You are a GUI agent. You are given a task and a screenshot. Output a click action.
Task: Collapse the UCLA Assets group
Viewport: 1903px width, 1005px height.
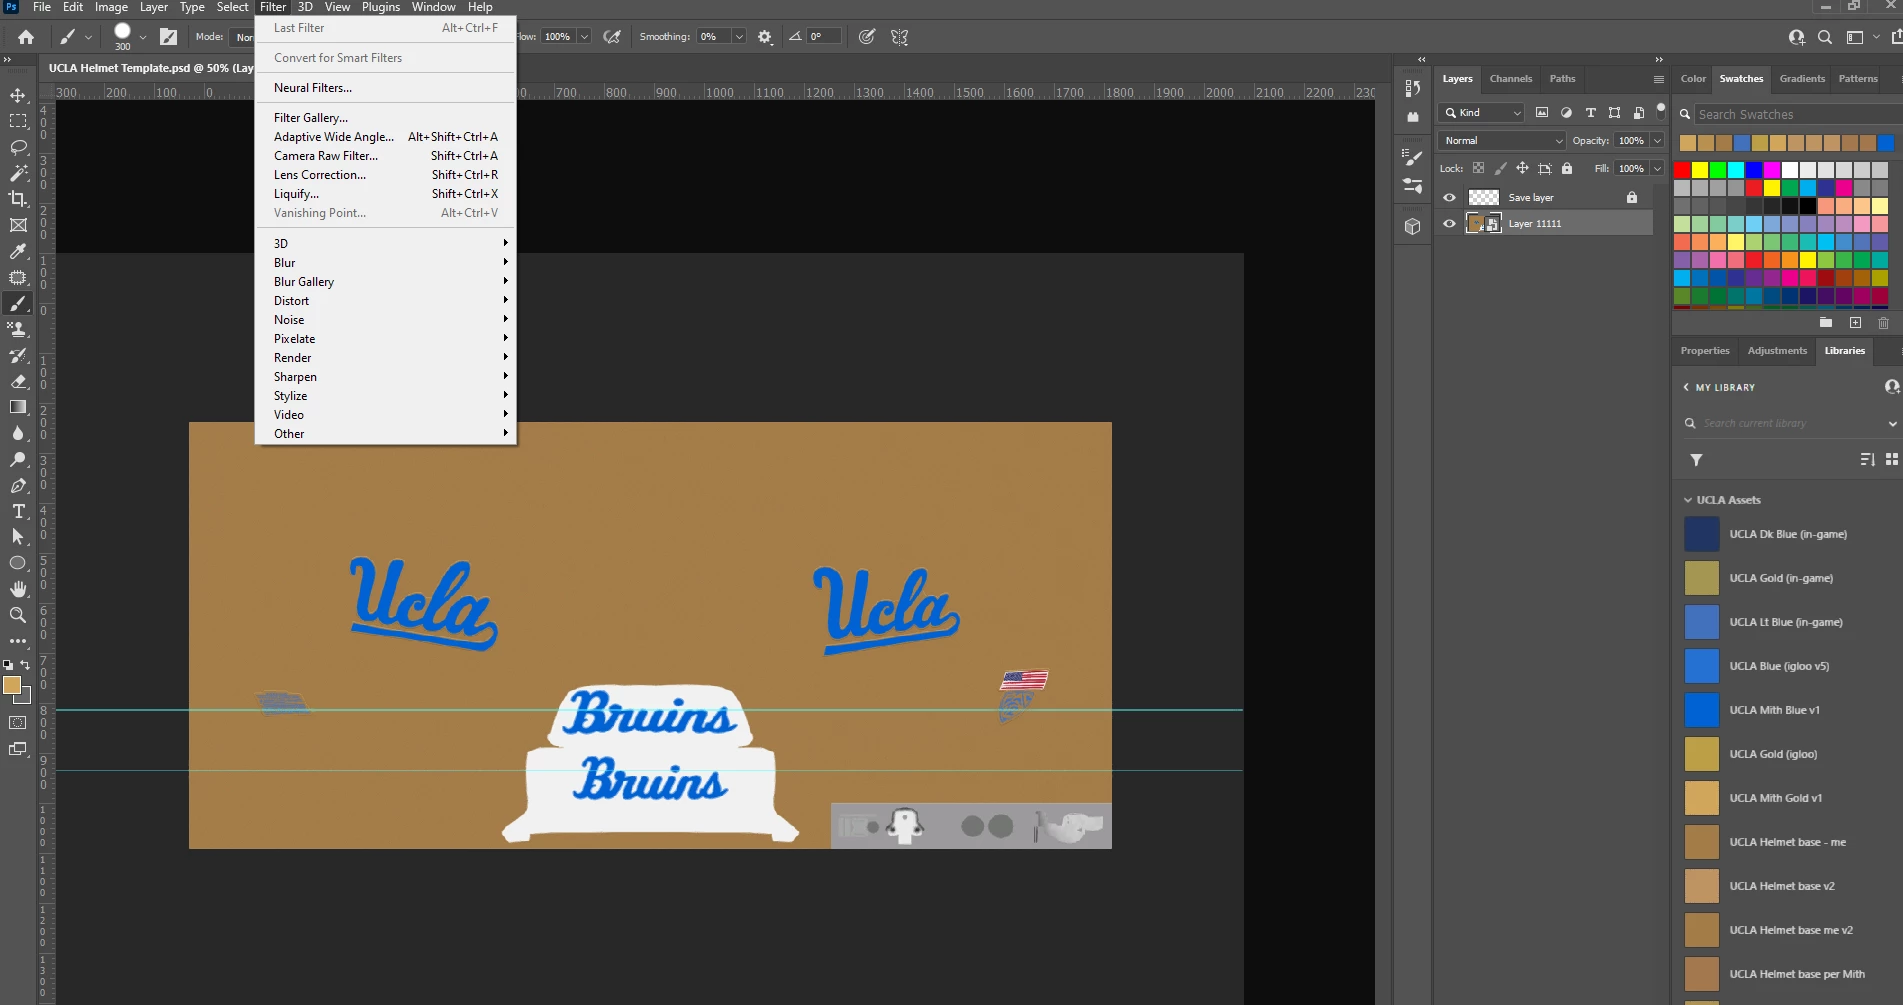1688,500
